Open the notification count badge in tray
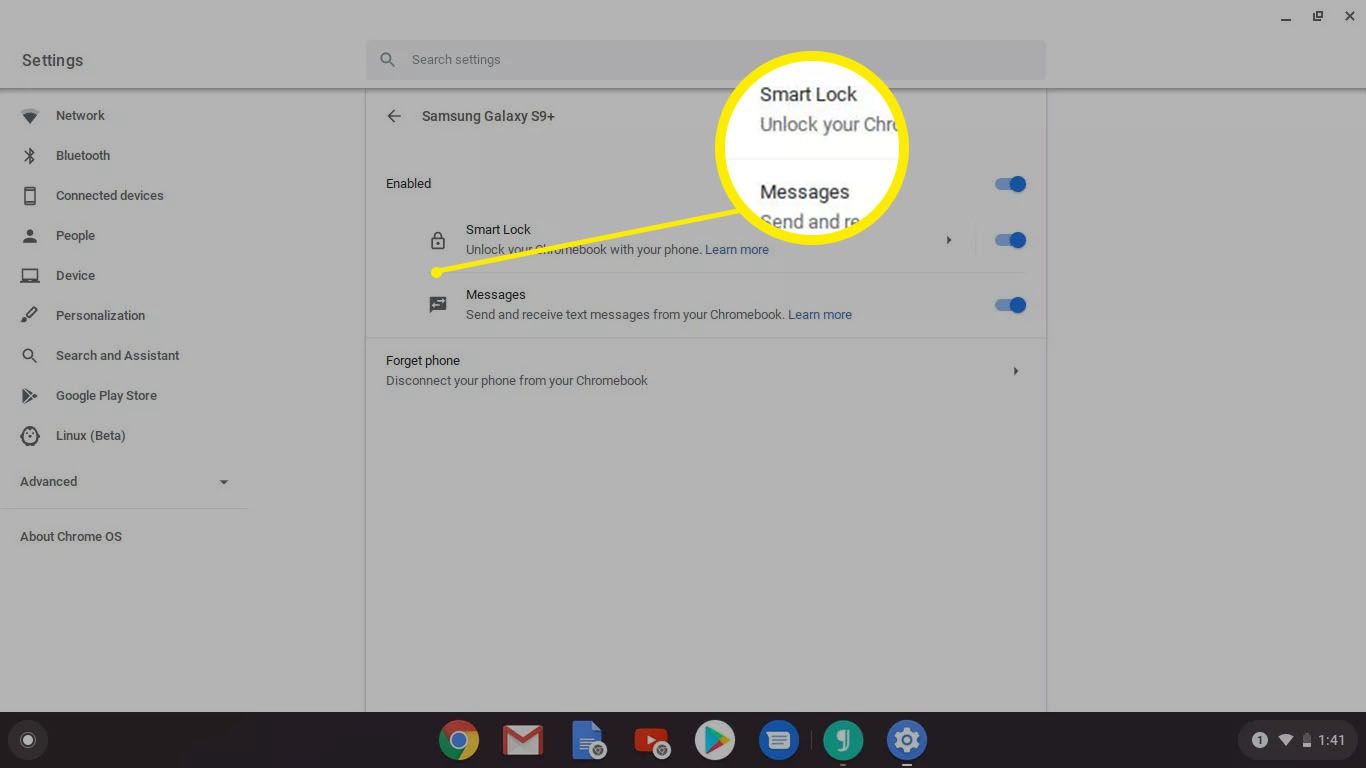 point(1260,740)
